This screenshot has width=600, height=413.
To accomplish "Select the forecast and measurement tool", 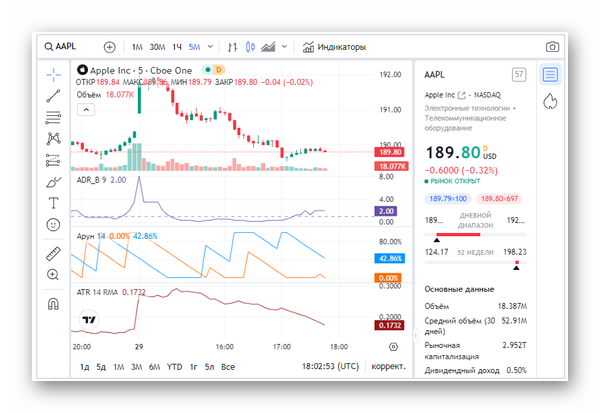I will point(54,160).
